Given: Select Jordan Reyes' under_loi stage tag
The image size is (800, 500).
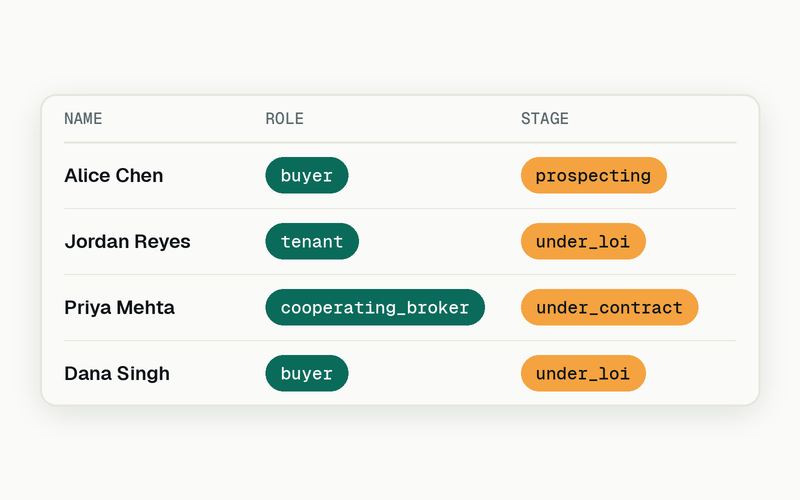Looking at the screenshot, I should (x=583, y=241).
